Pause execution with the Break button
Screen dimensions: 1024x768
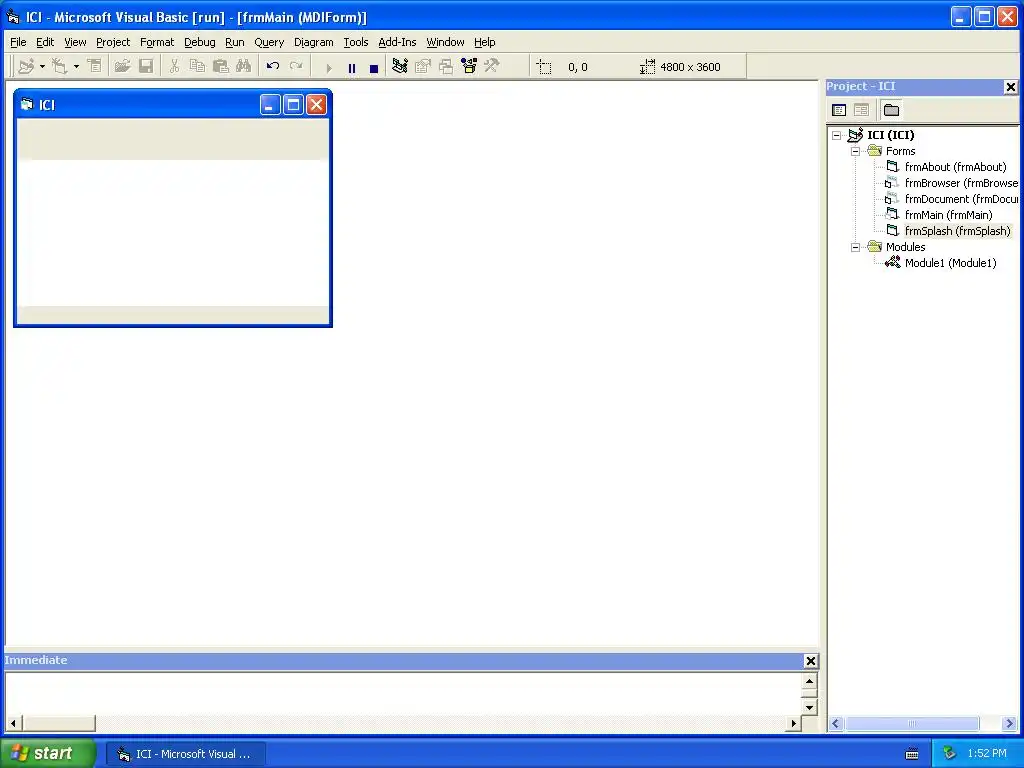pyautogui.click(x=352, y=67)
